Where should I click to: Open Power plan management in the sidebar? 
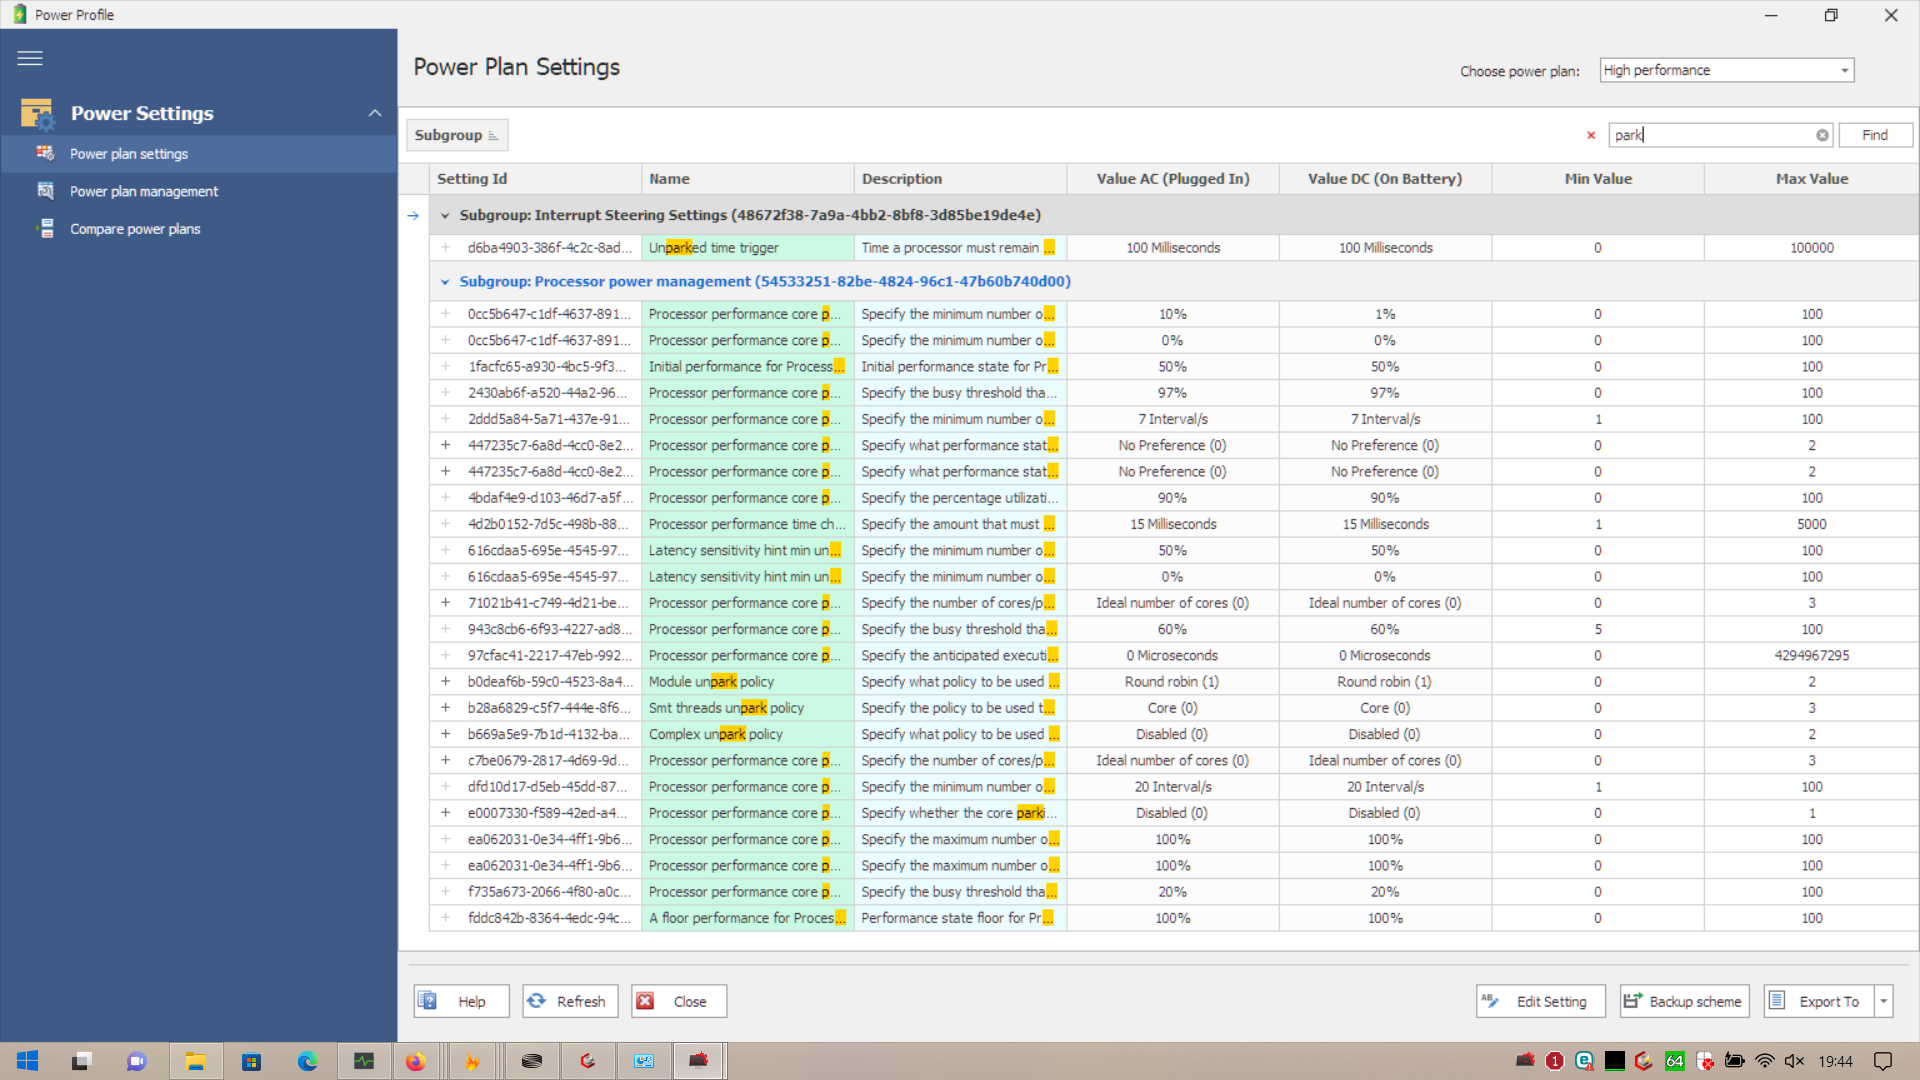point(198,191)
